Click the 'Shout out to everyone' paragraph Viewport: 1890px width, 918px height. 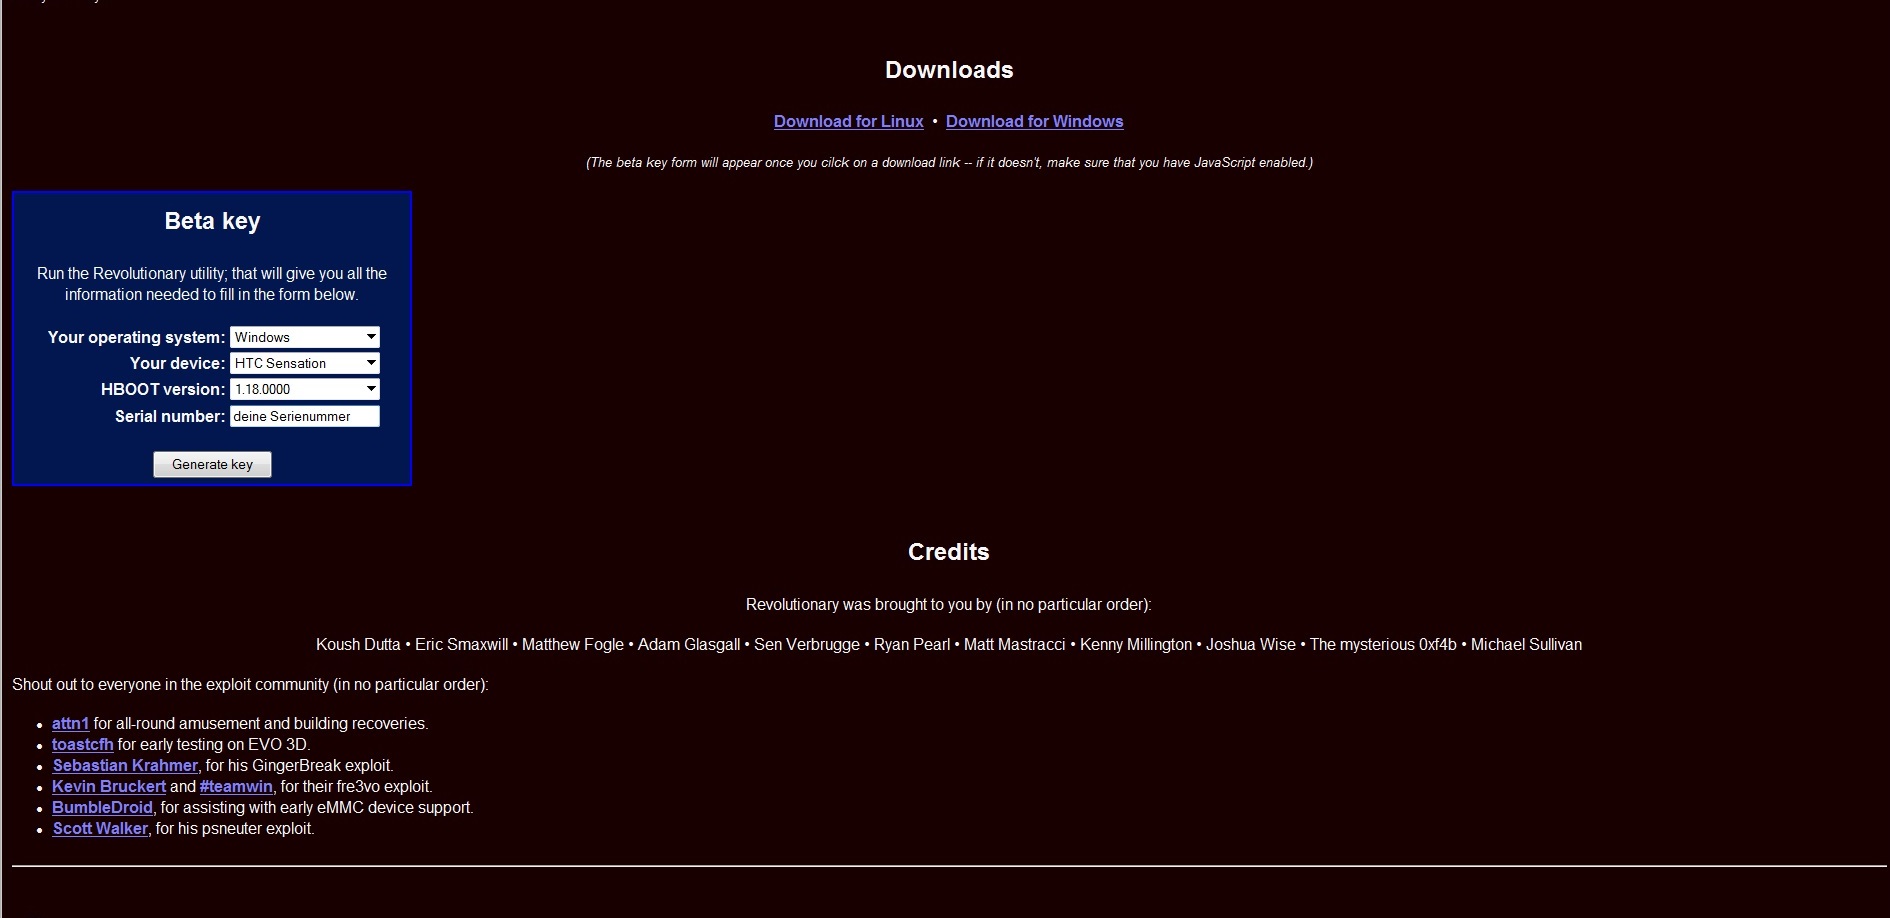(x=250, y=684)
